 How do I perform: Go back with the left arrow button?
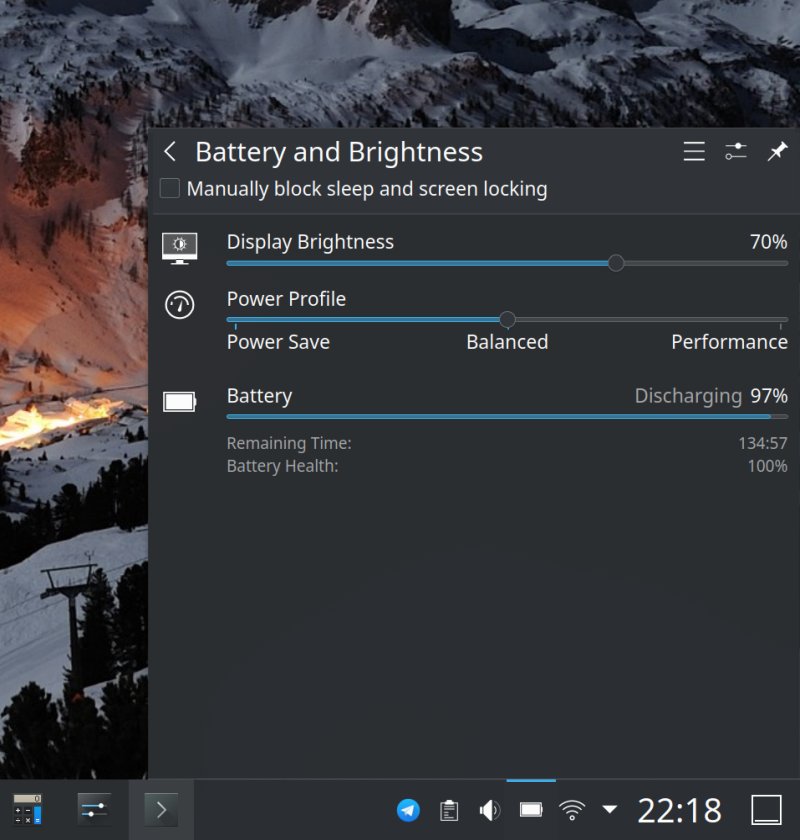(x=170, y=152)
